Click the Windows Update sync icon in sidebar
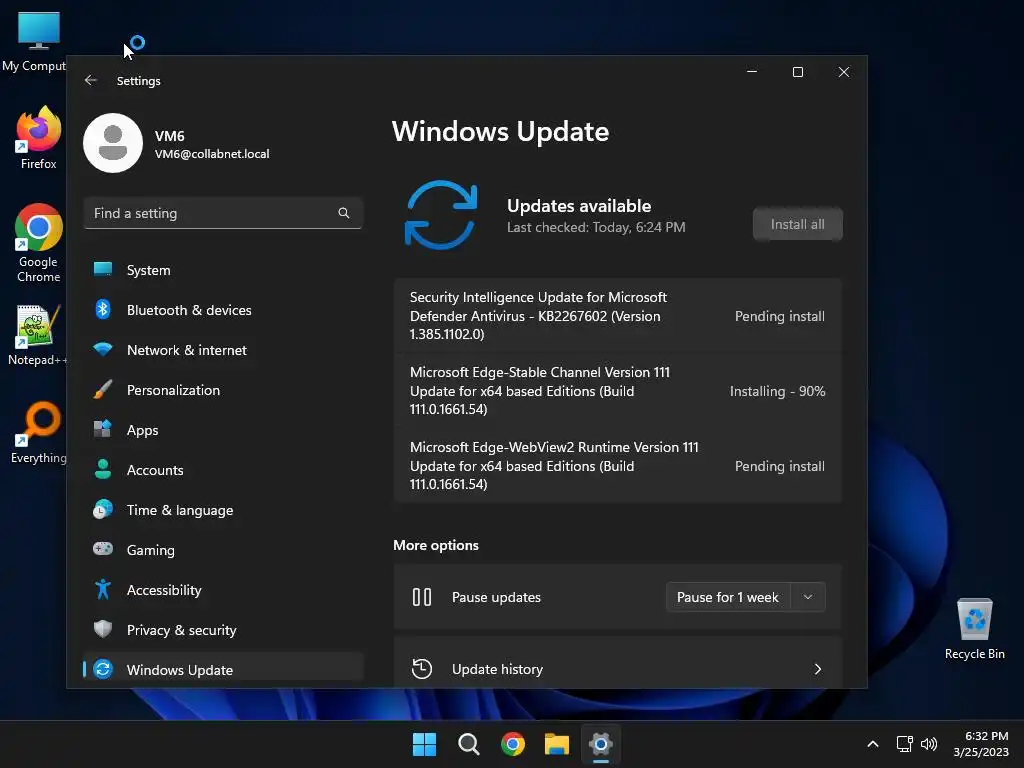This screenshot has height=768, width=1024. click(103, 669)
